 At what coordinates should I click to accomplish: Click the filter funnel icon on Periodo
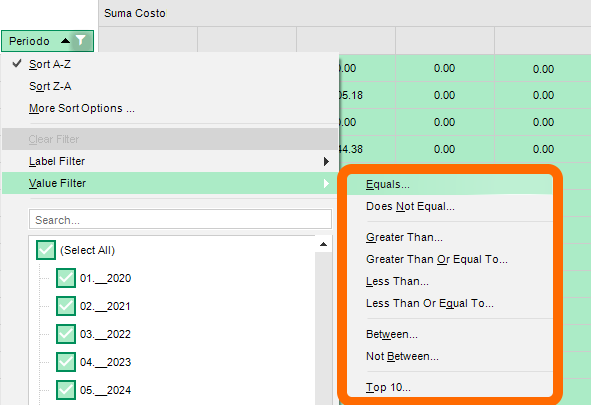coord(81,40)
